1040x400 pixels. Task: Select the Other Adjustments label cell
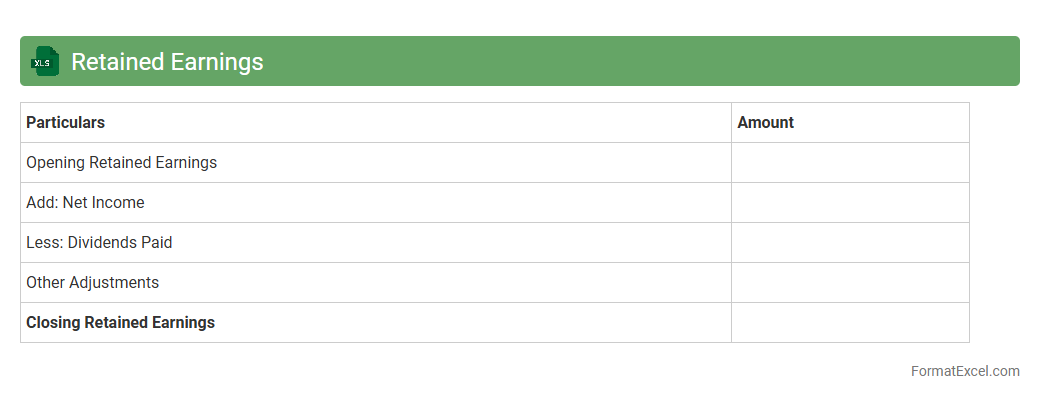point(92,282)
